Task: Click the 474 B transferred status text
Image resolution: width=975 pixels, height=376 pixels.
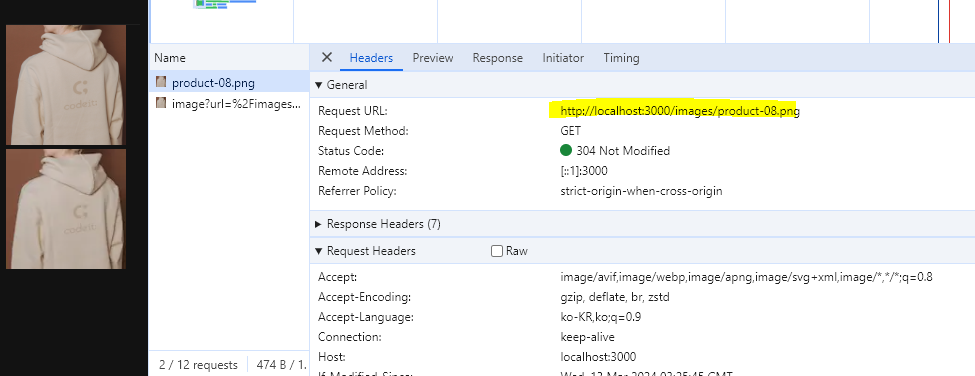Action: click(x=281, y=365)
